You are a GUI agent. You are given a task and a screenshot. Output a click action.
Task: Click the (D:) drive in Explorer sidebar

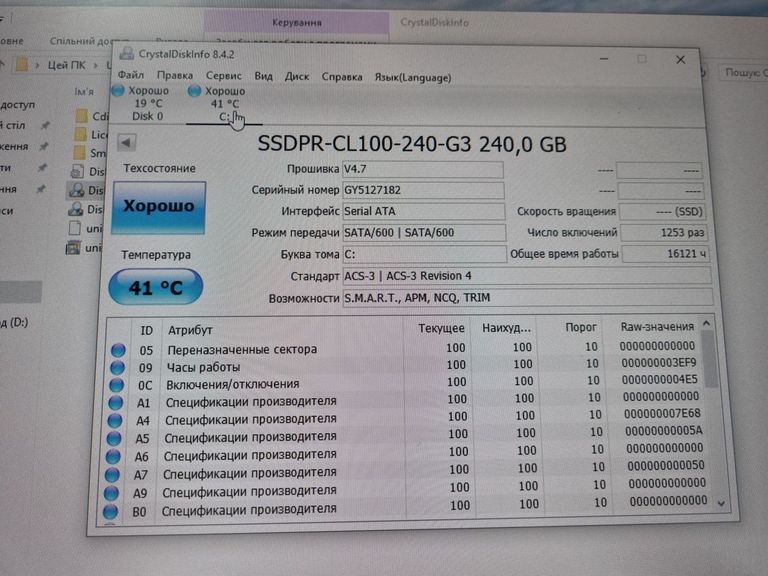(15, 322)
